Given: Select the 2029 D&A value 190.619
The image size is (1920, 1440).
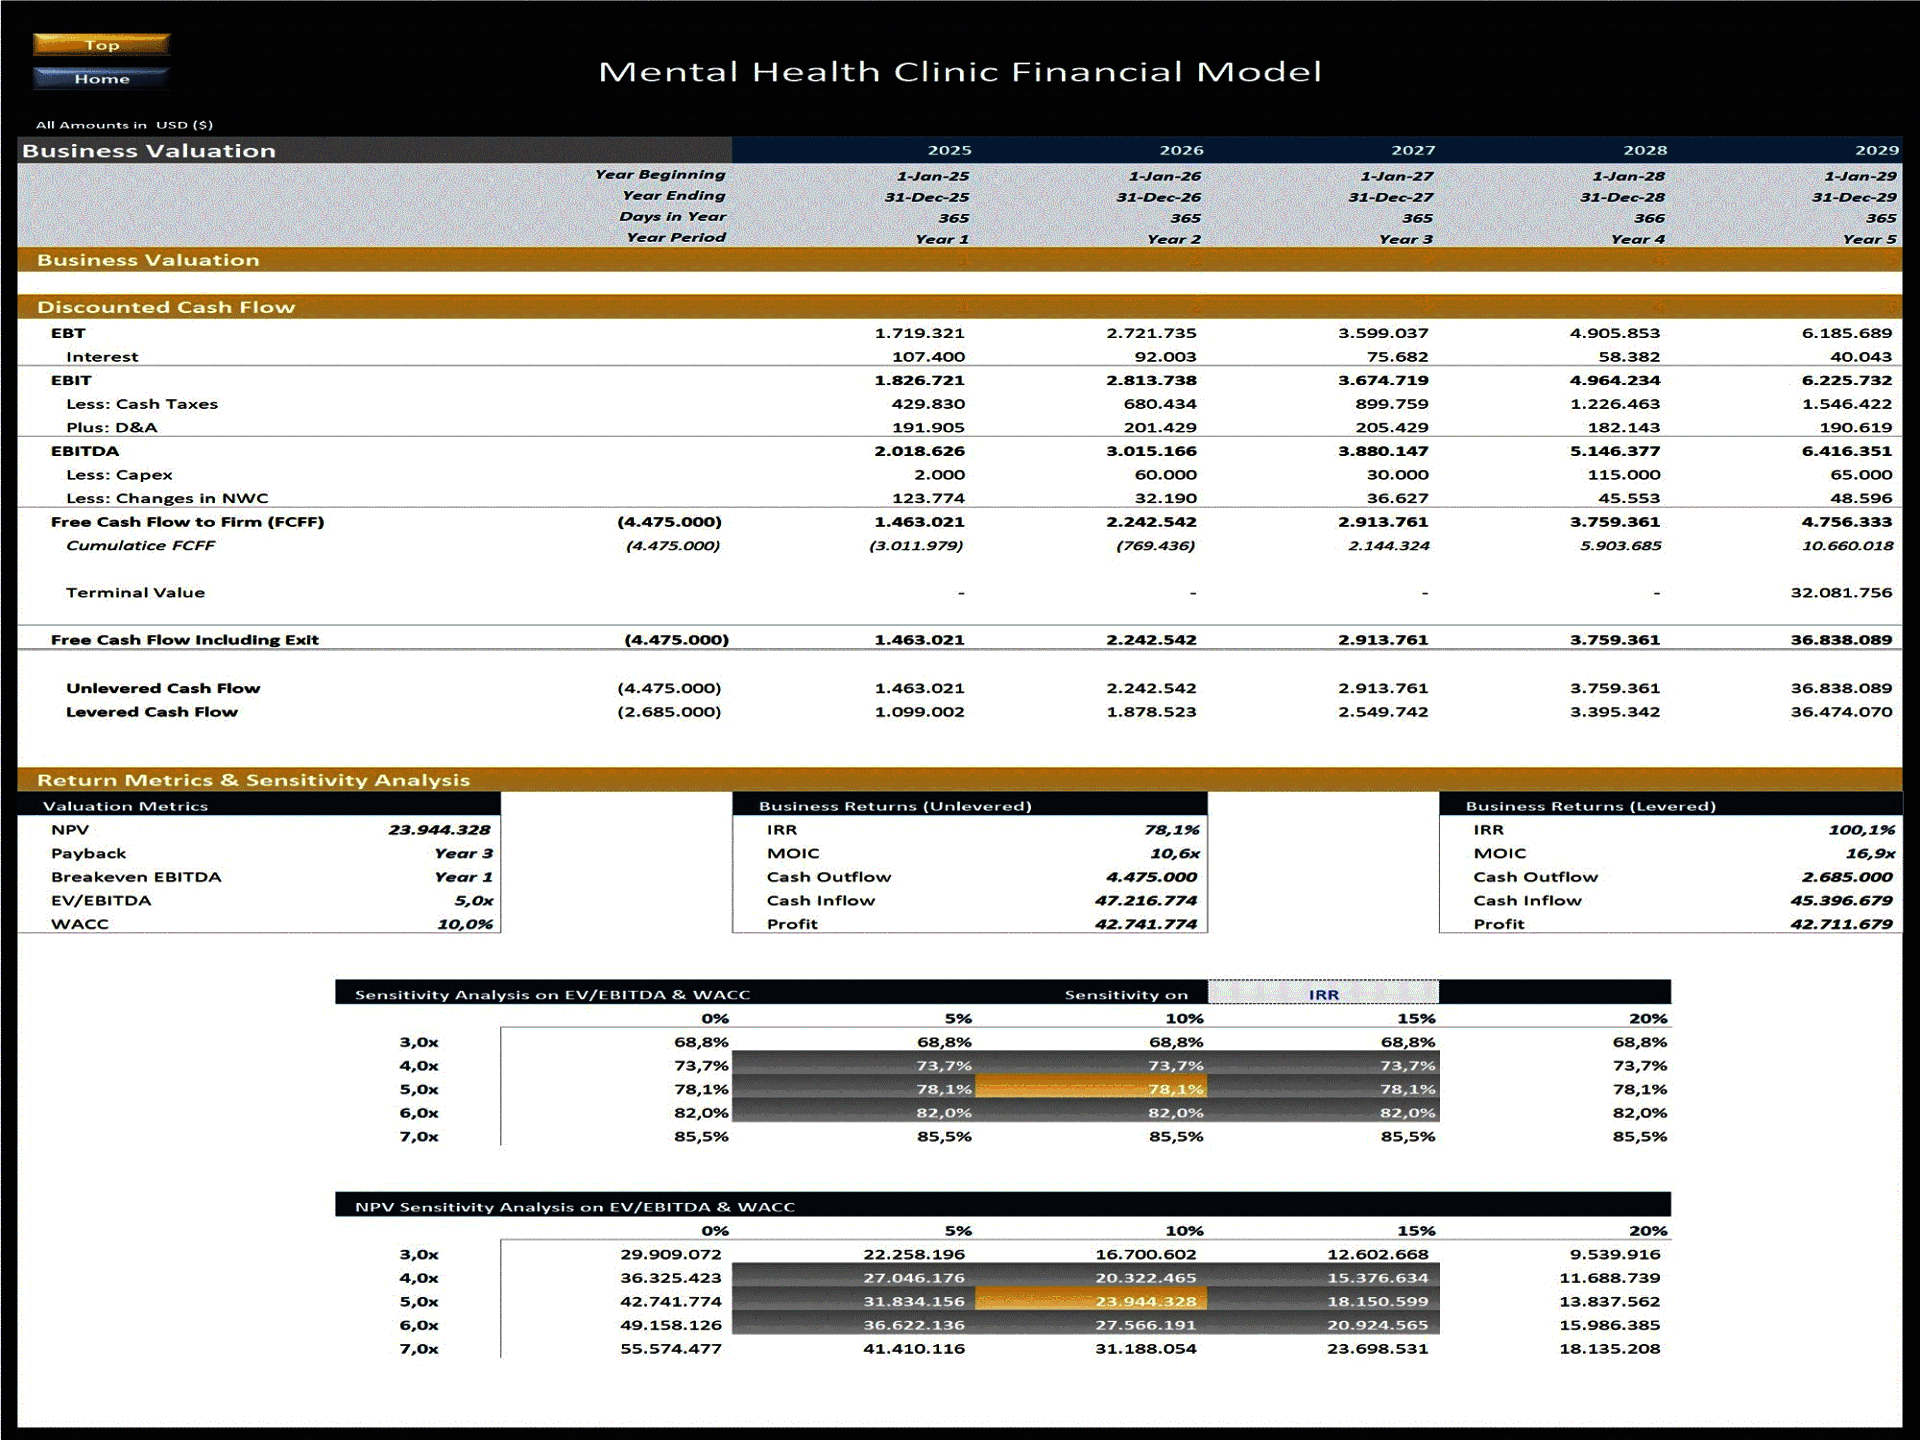Looking at the screenshot, I should pyautogui.click(x=1855, y=427).
